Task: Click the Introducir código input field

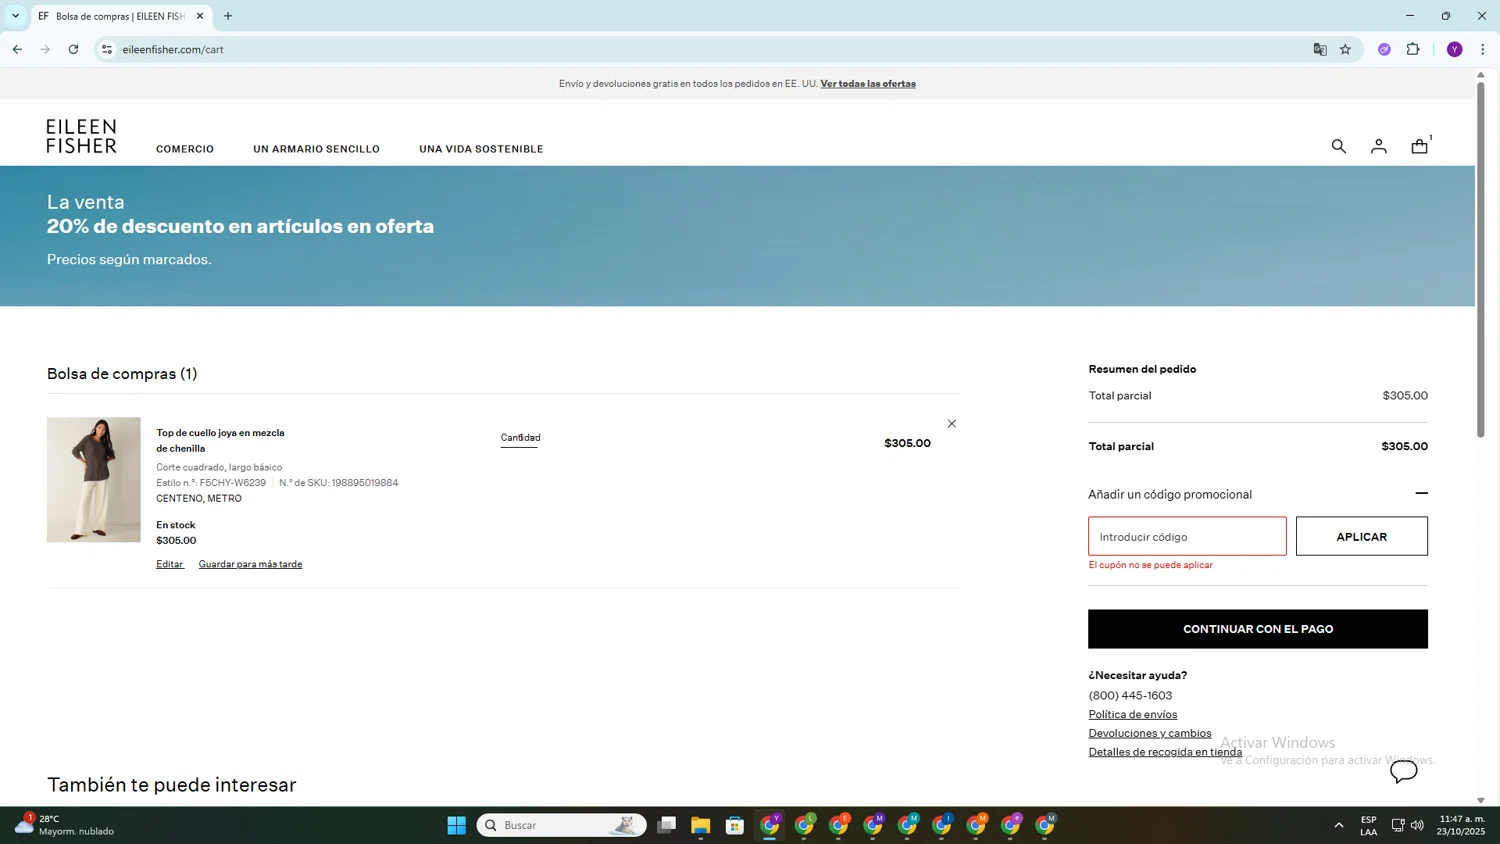Action: coord(1187,536)
